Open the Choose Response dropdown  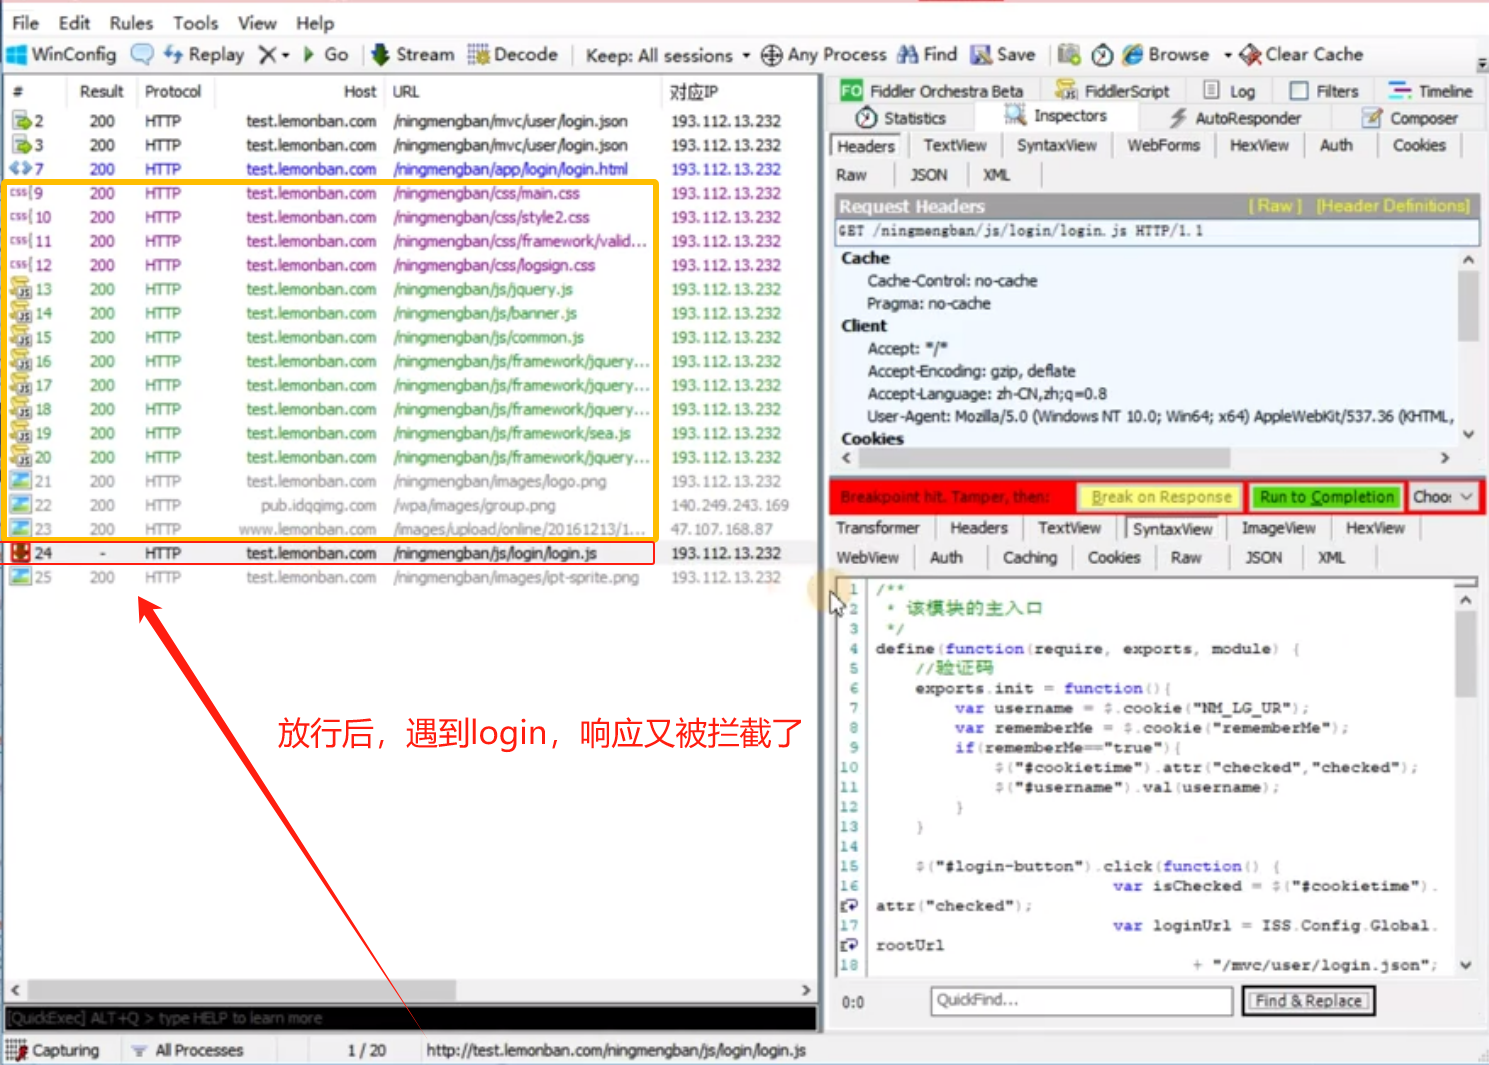click(x=1443, y=497)
